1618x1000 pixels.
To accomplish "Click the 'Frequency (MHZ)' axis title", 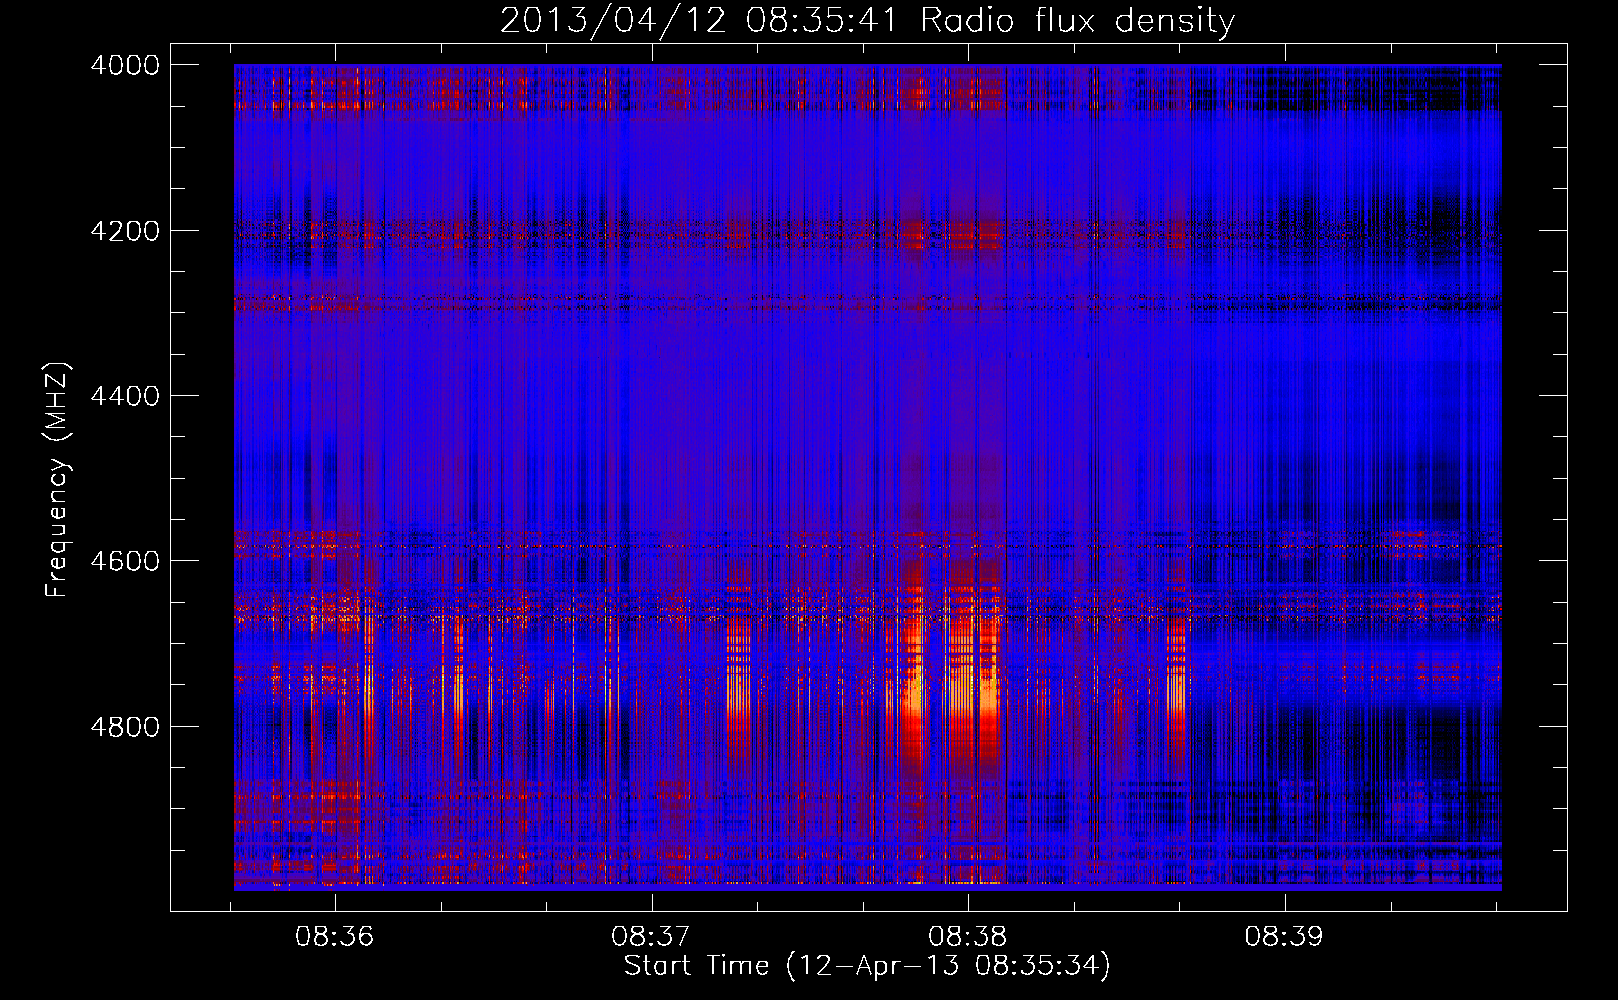I will coord(58,480).
